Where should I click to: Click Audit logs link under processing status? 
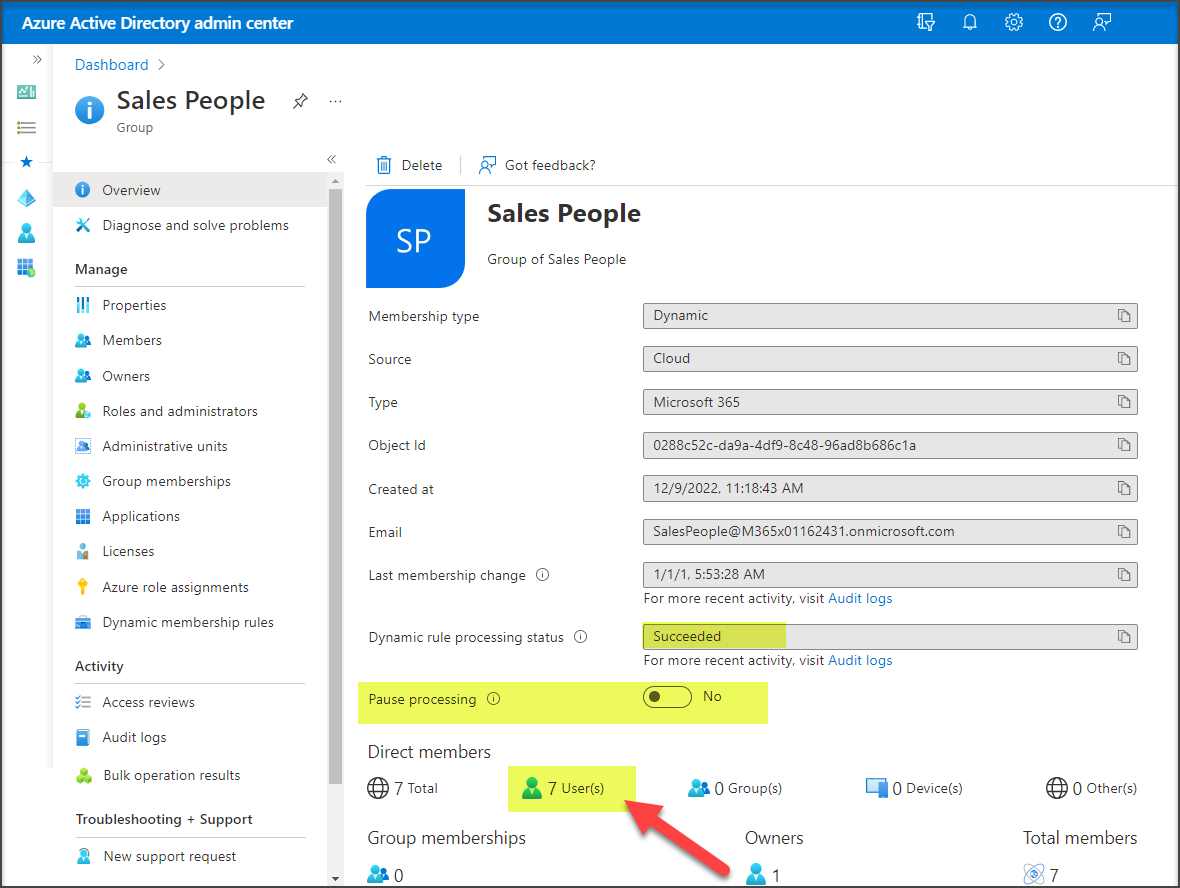(x=860, y=660)
